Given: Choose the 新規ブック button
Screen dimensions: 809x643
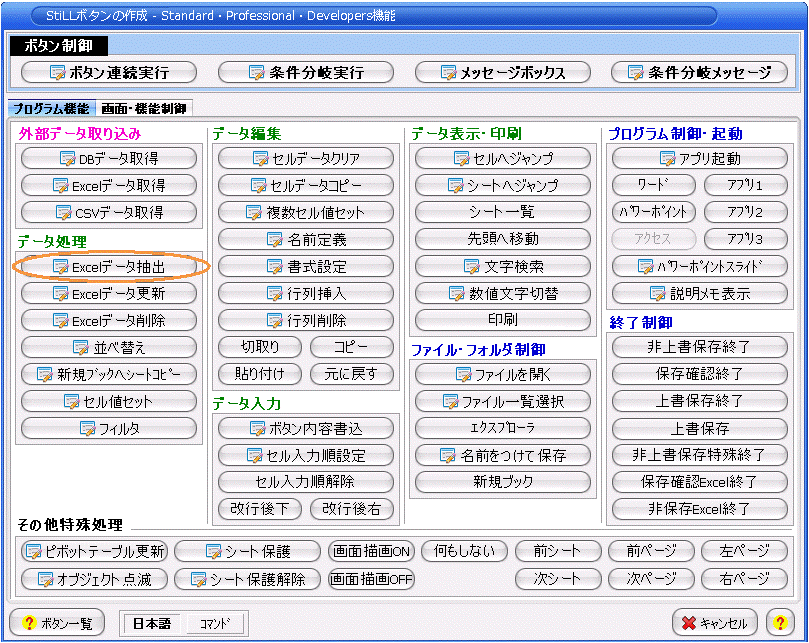Looking at the screenshot, I should (503, 482).
